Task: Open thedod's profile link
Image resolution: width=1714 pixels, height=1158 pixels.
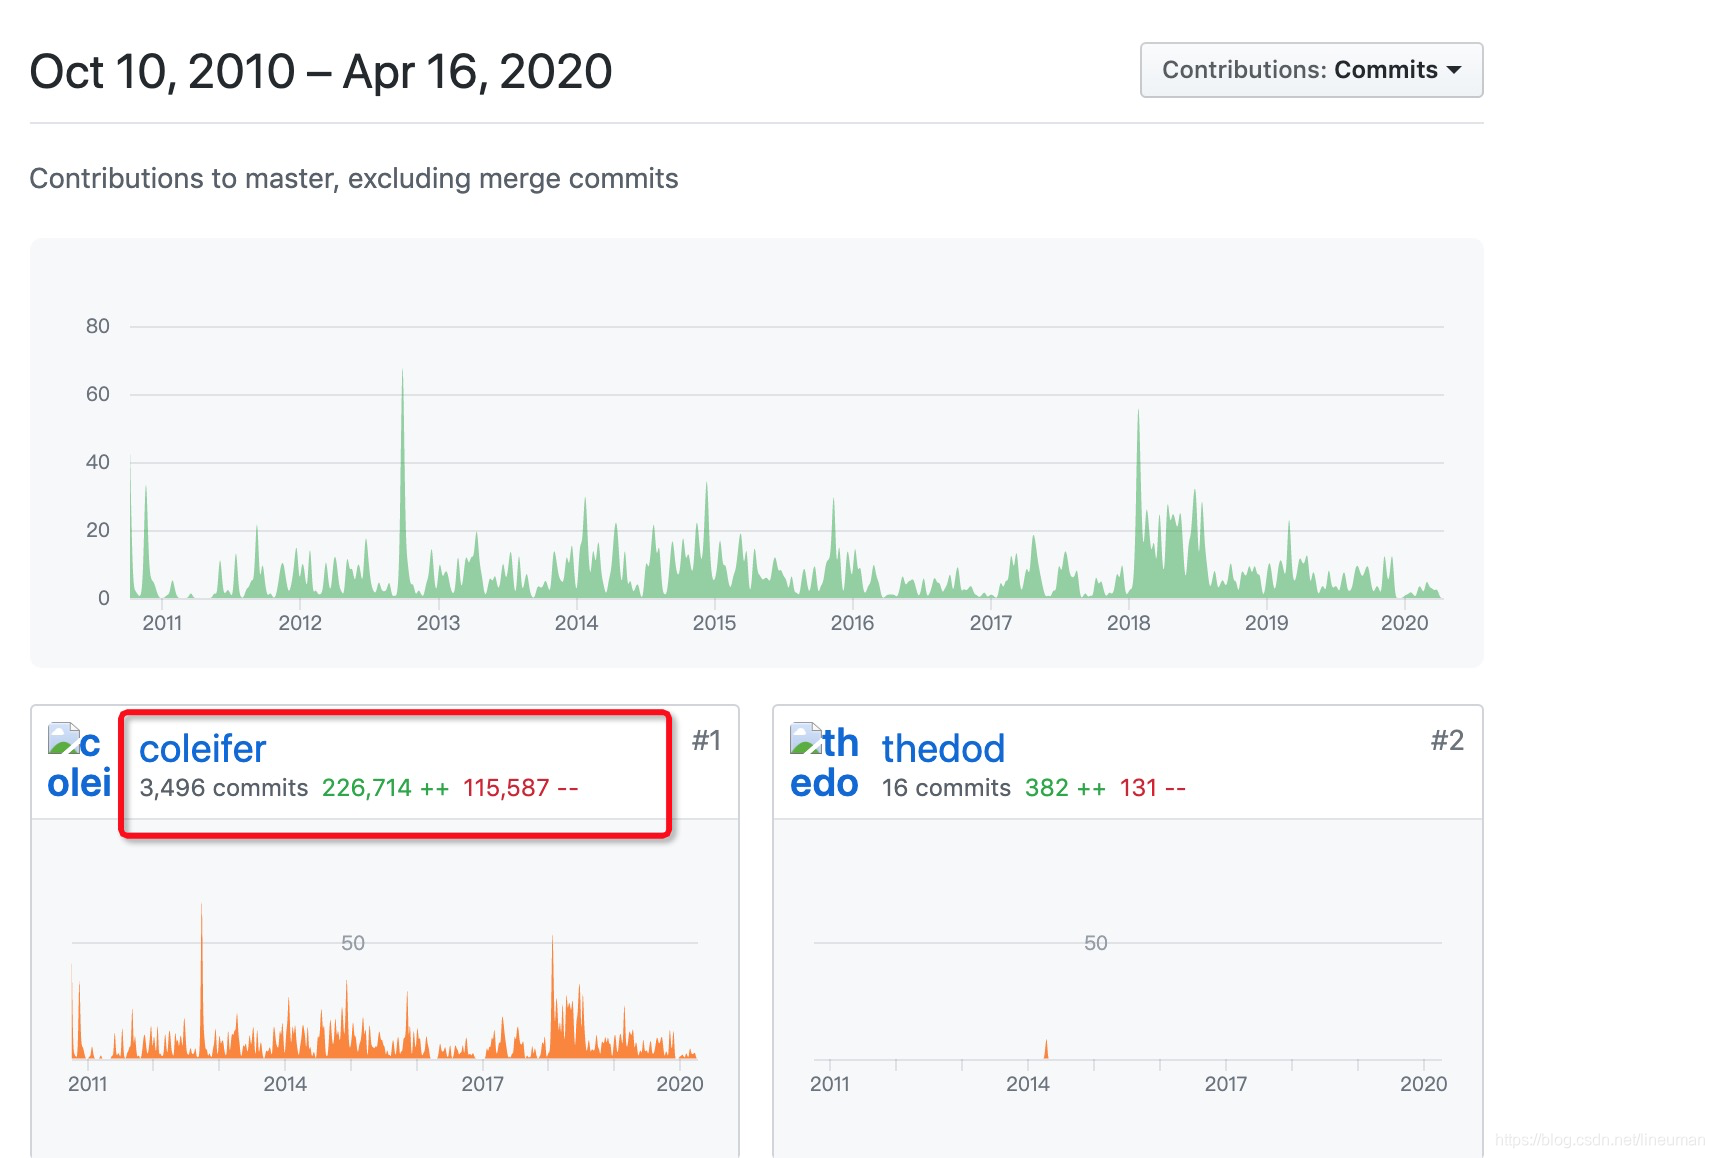Action: [x=943, y=748]
